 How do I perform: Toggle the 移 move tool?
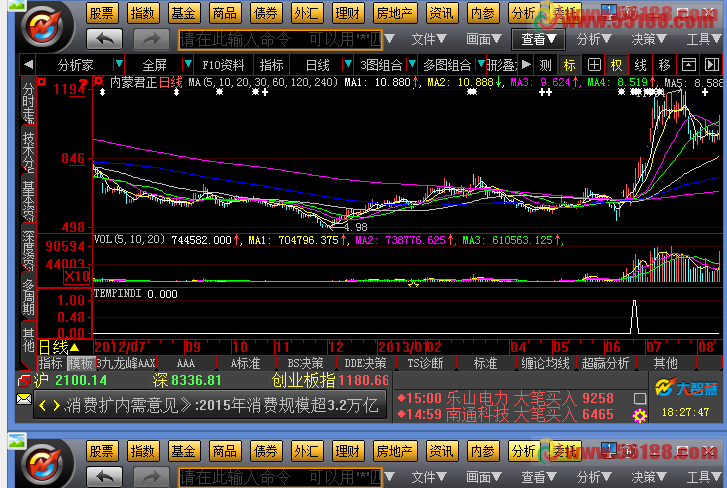click(664, 65)
